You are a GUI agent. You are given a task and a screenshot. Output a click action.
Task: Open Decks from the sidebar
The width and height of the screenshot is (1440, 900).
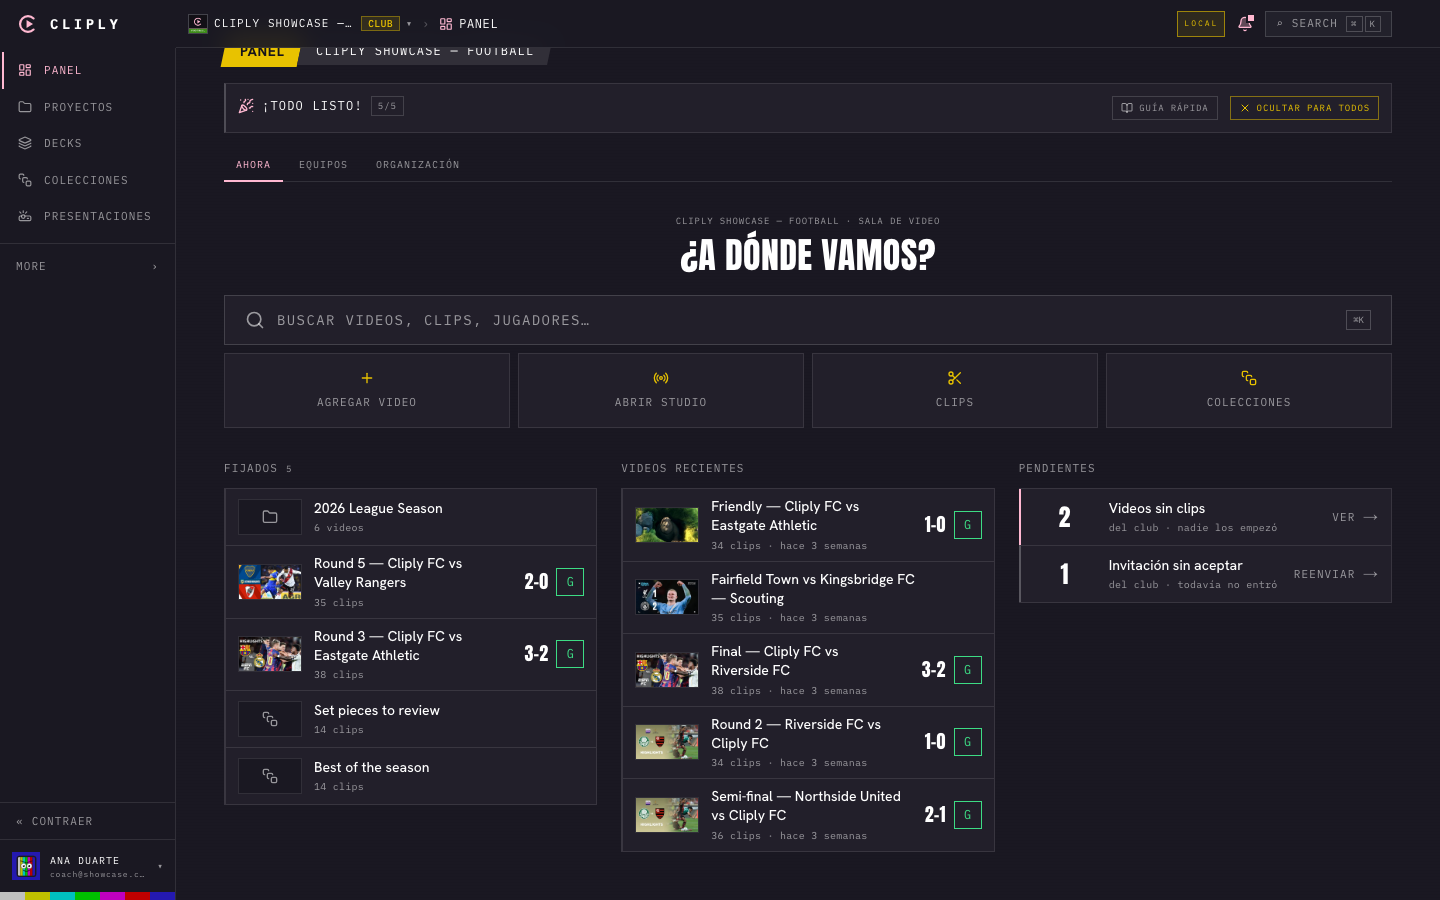pos(88,143)
